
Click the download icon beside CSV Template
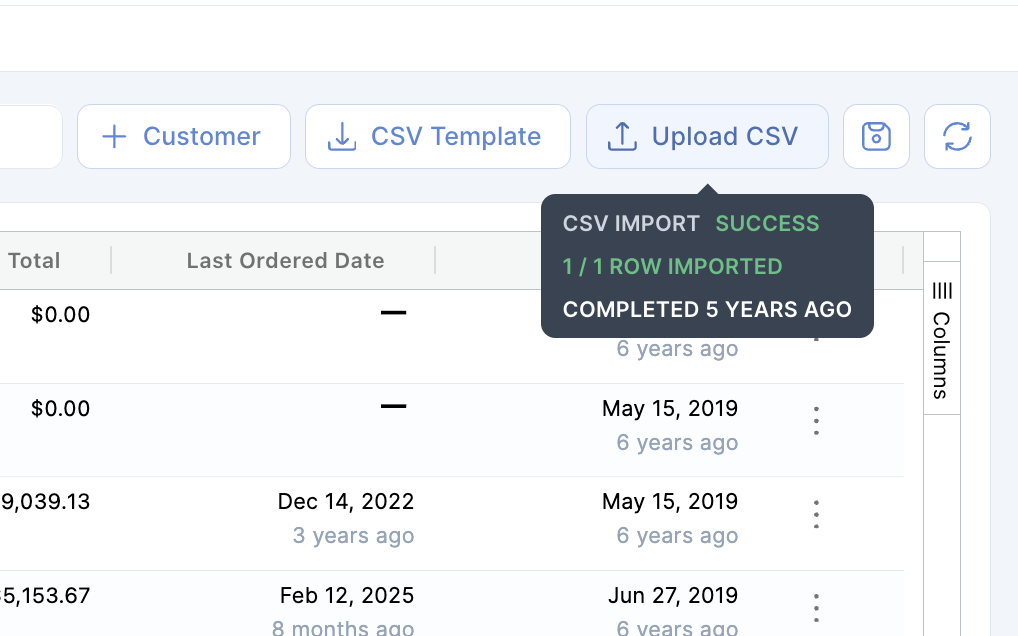click(x=342, y=137)
